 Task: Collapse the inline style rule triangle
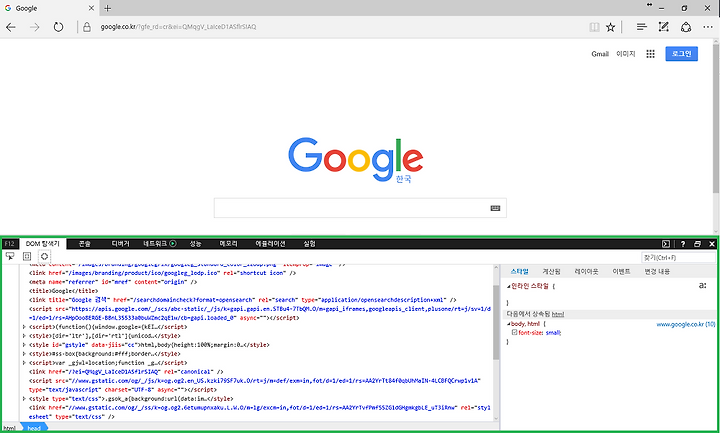[508, 287]
